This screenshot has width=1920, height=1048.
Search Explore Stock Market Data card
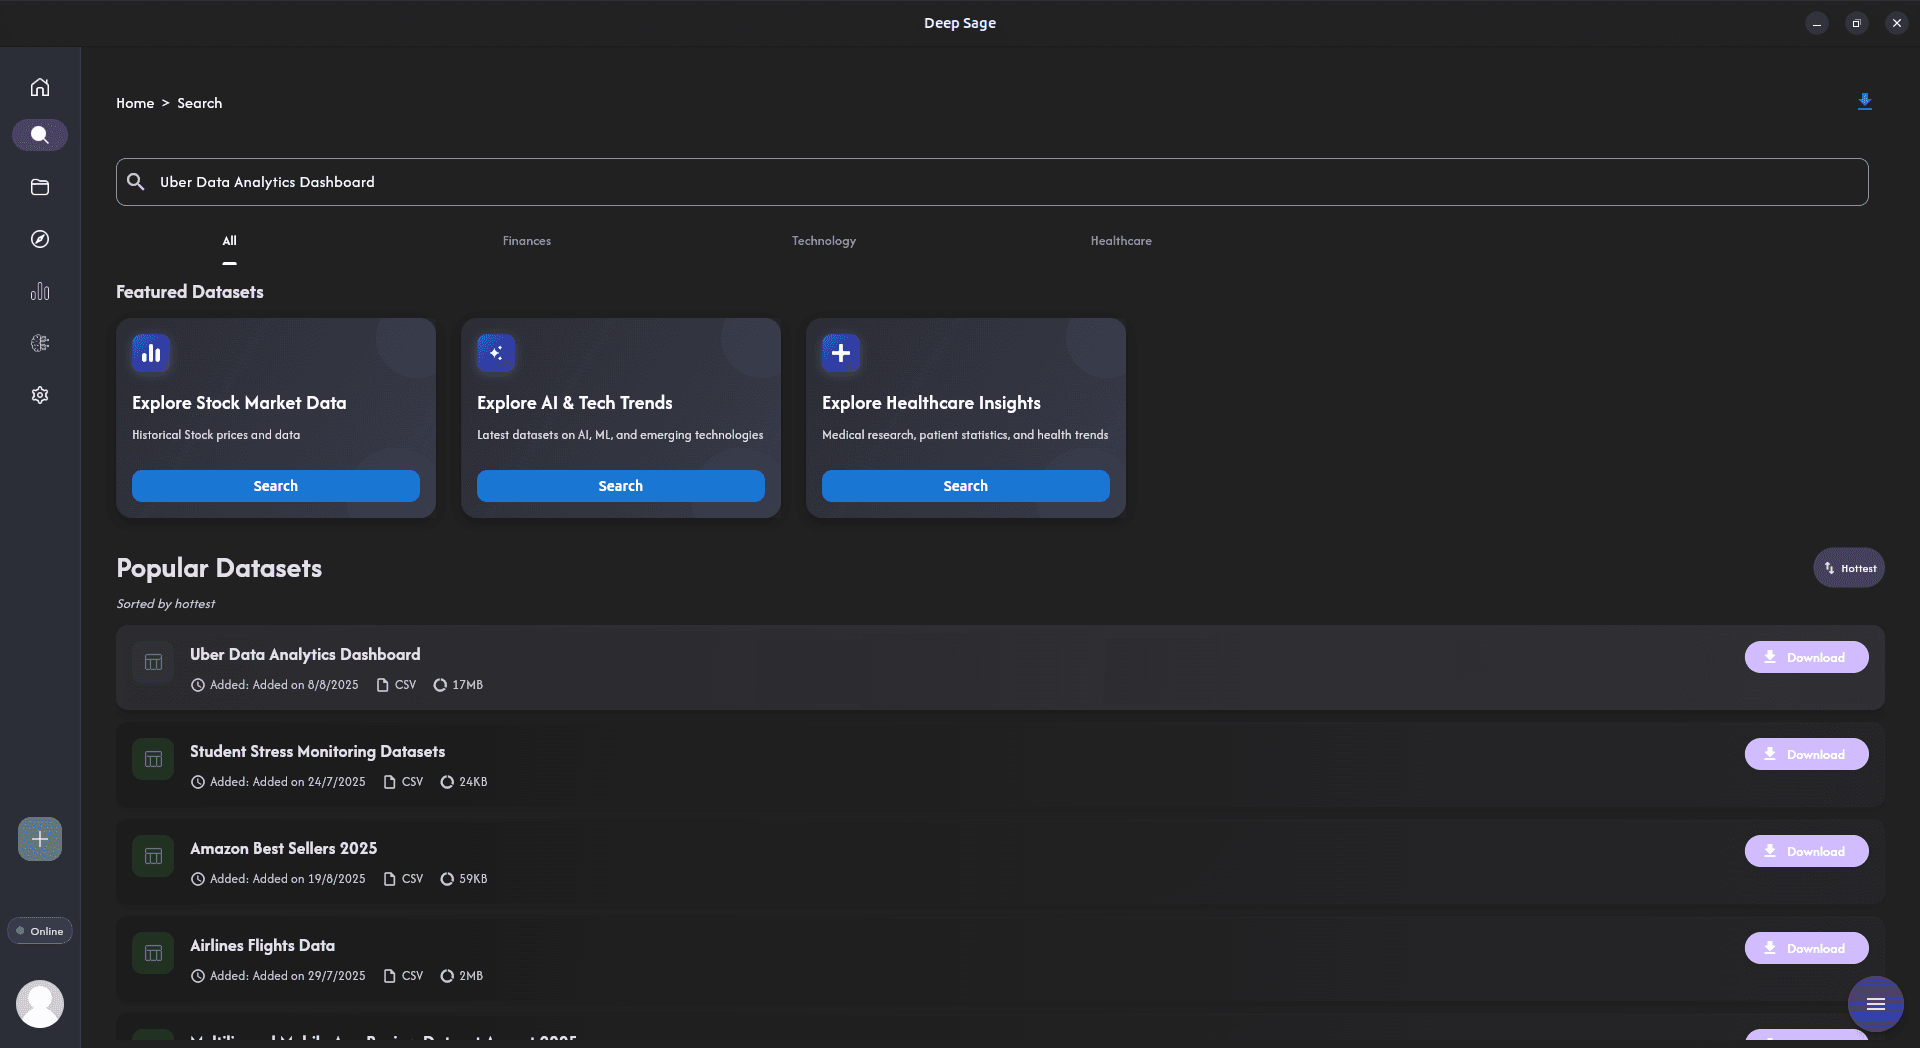275,486
